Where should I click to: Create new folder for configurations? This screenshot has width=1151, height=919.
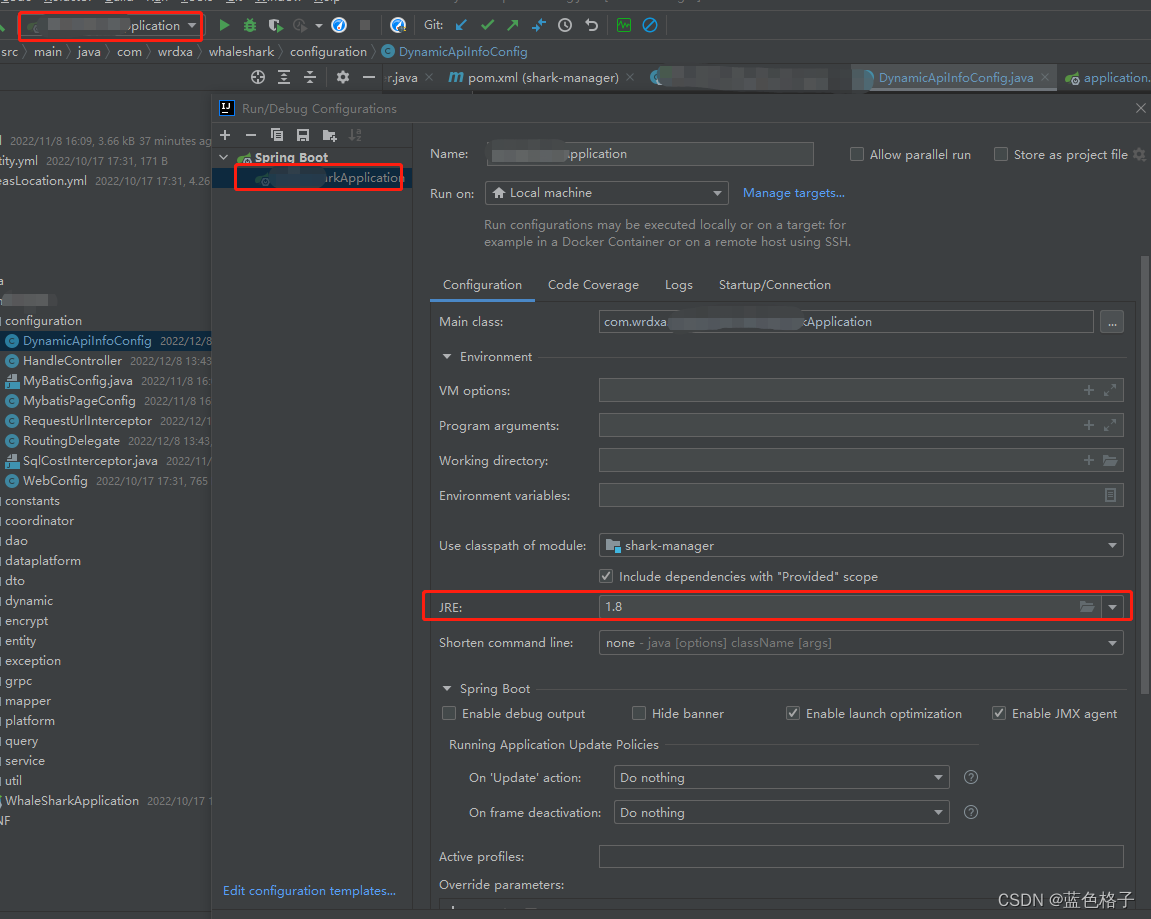tap(329, 135)
